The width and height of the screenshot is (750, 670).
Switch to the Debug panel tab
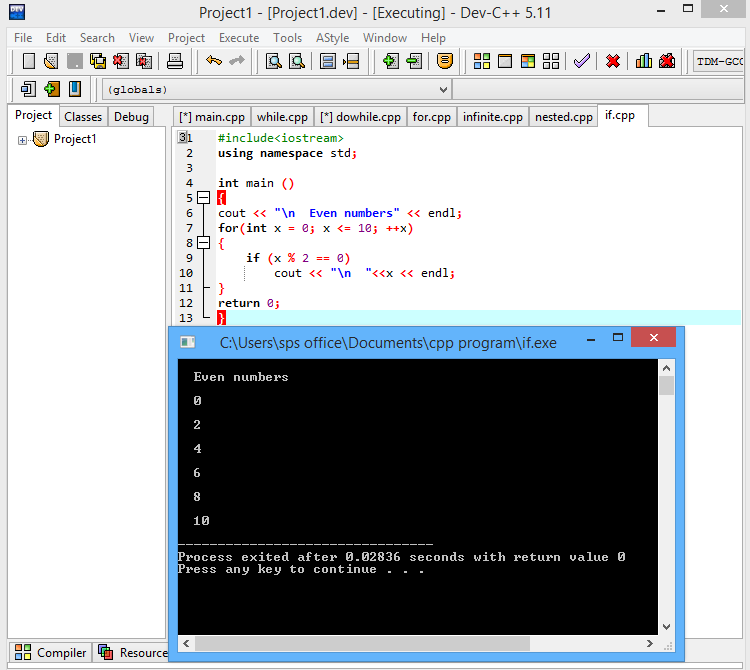pyautogui.click(x=131, y=117)
